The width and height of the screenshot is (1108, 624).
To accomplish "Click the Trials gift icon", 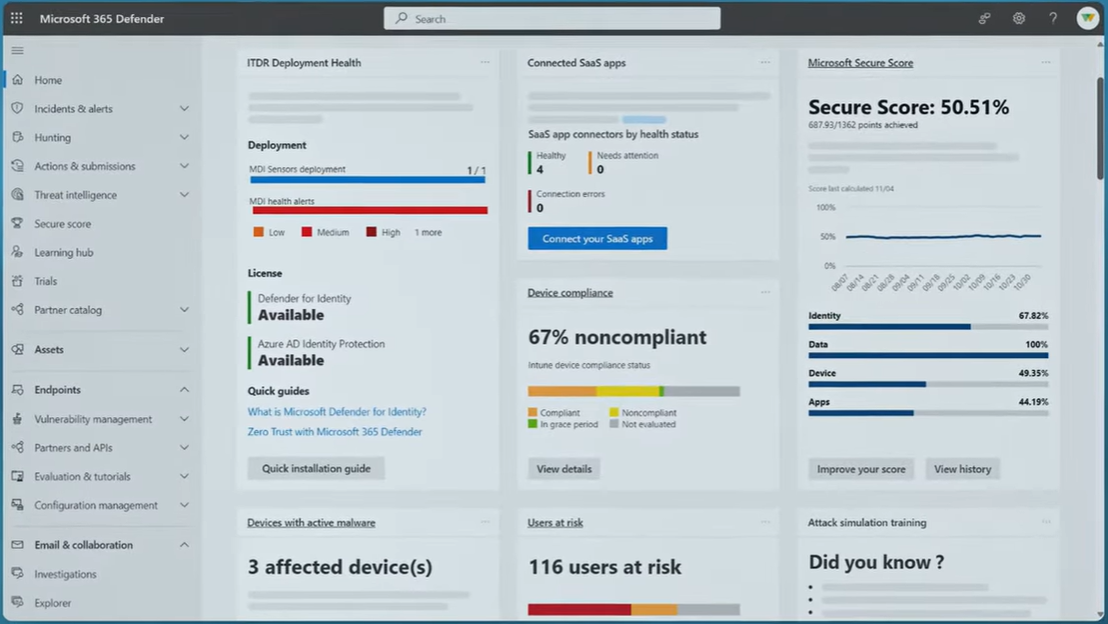I will pos(18,281).
